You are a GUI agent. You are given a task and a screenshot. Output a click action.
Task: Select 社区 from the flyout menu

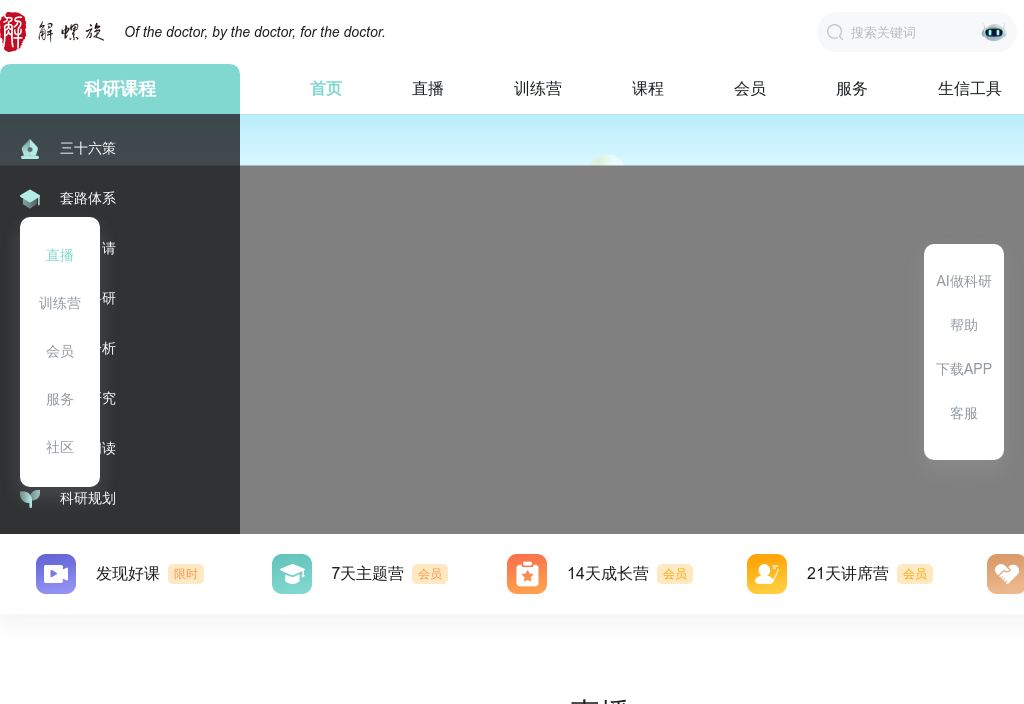coord(60,447)
